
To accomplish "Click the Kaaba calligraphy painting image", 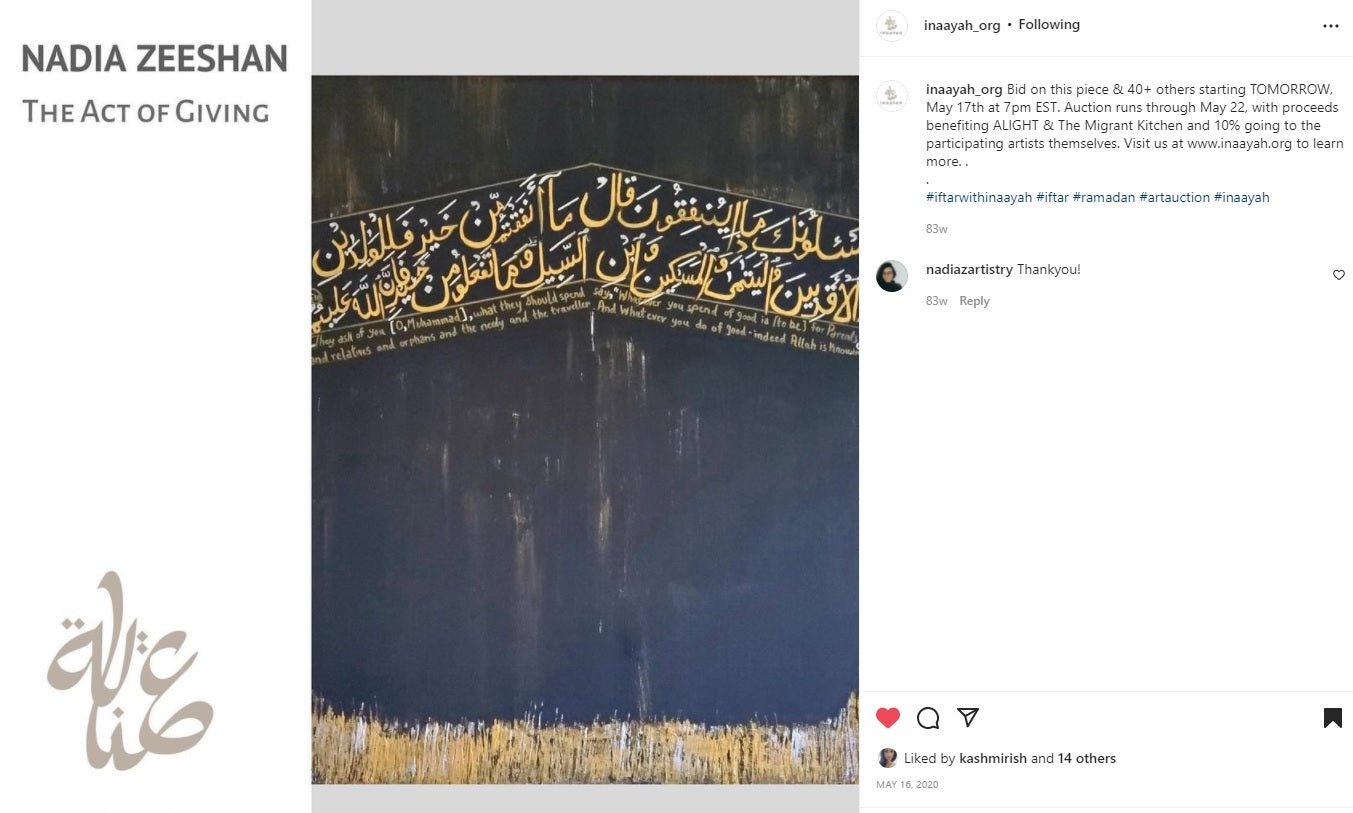I will click(x=585, y=430).
